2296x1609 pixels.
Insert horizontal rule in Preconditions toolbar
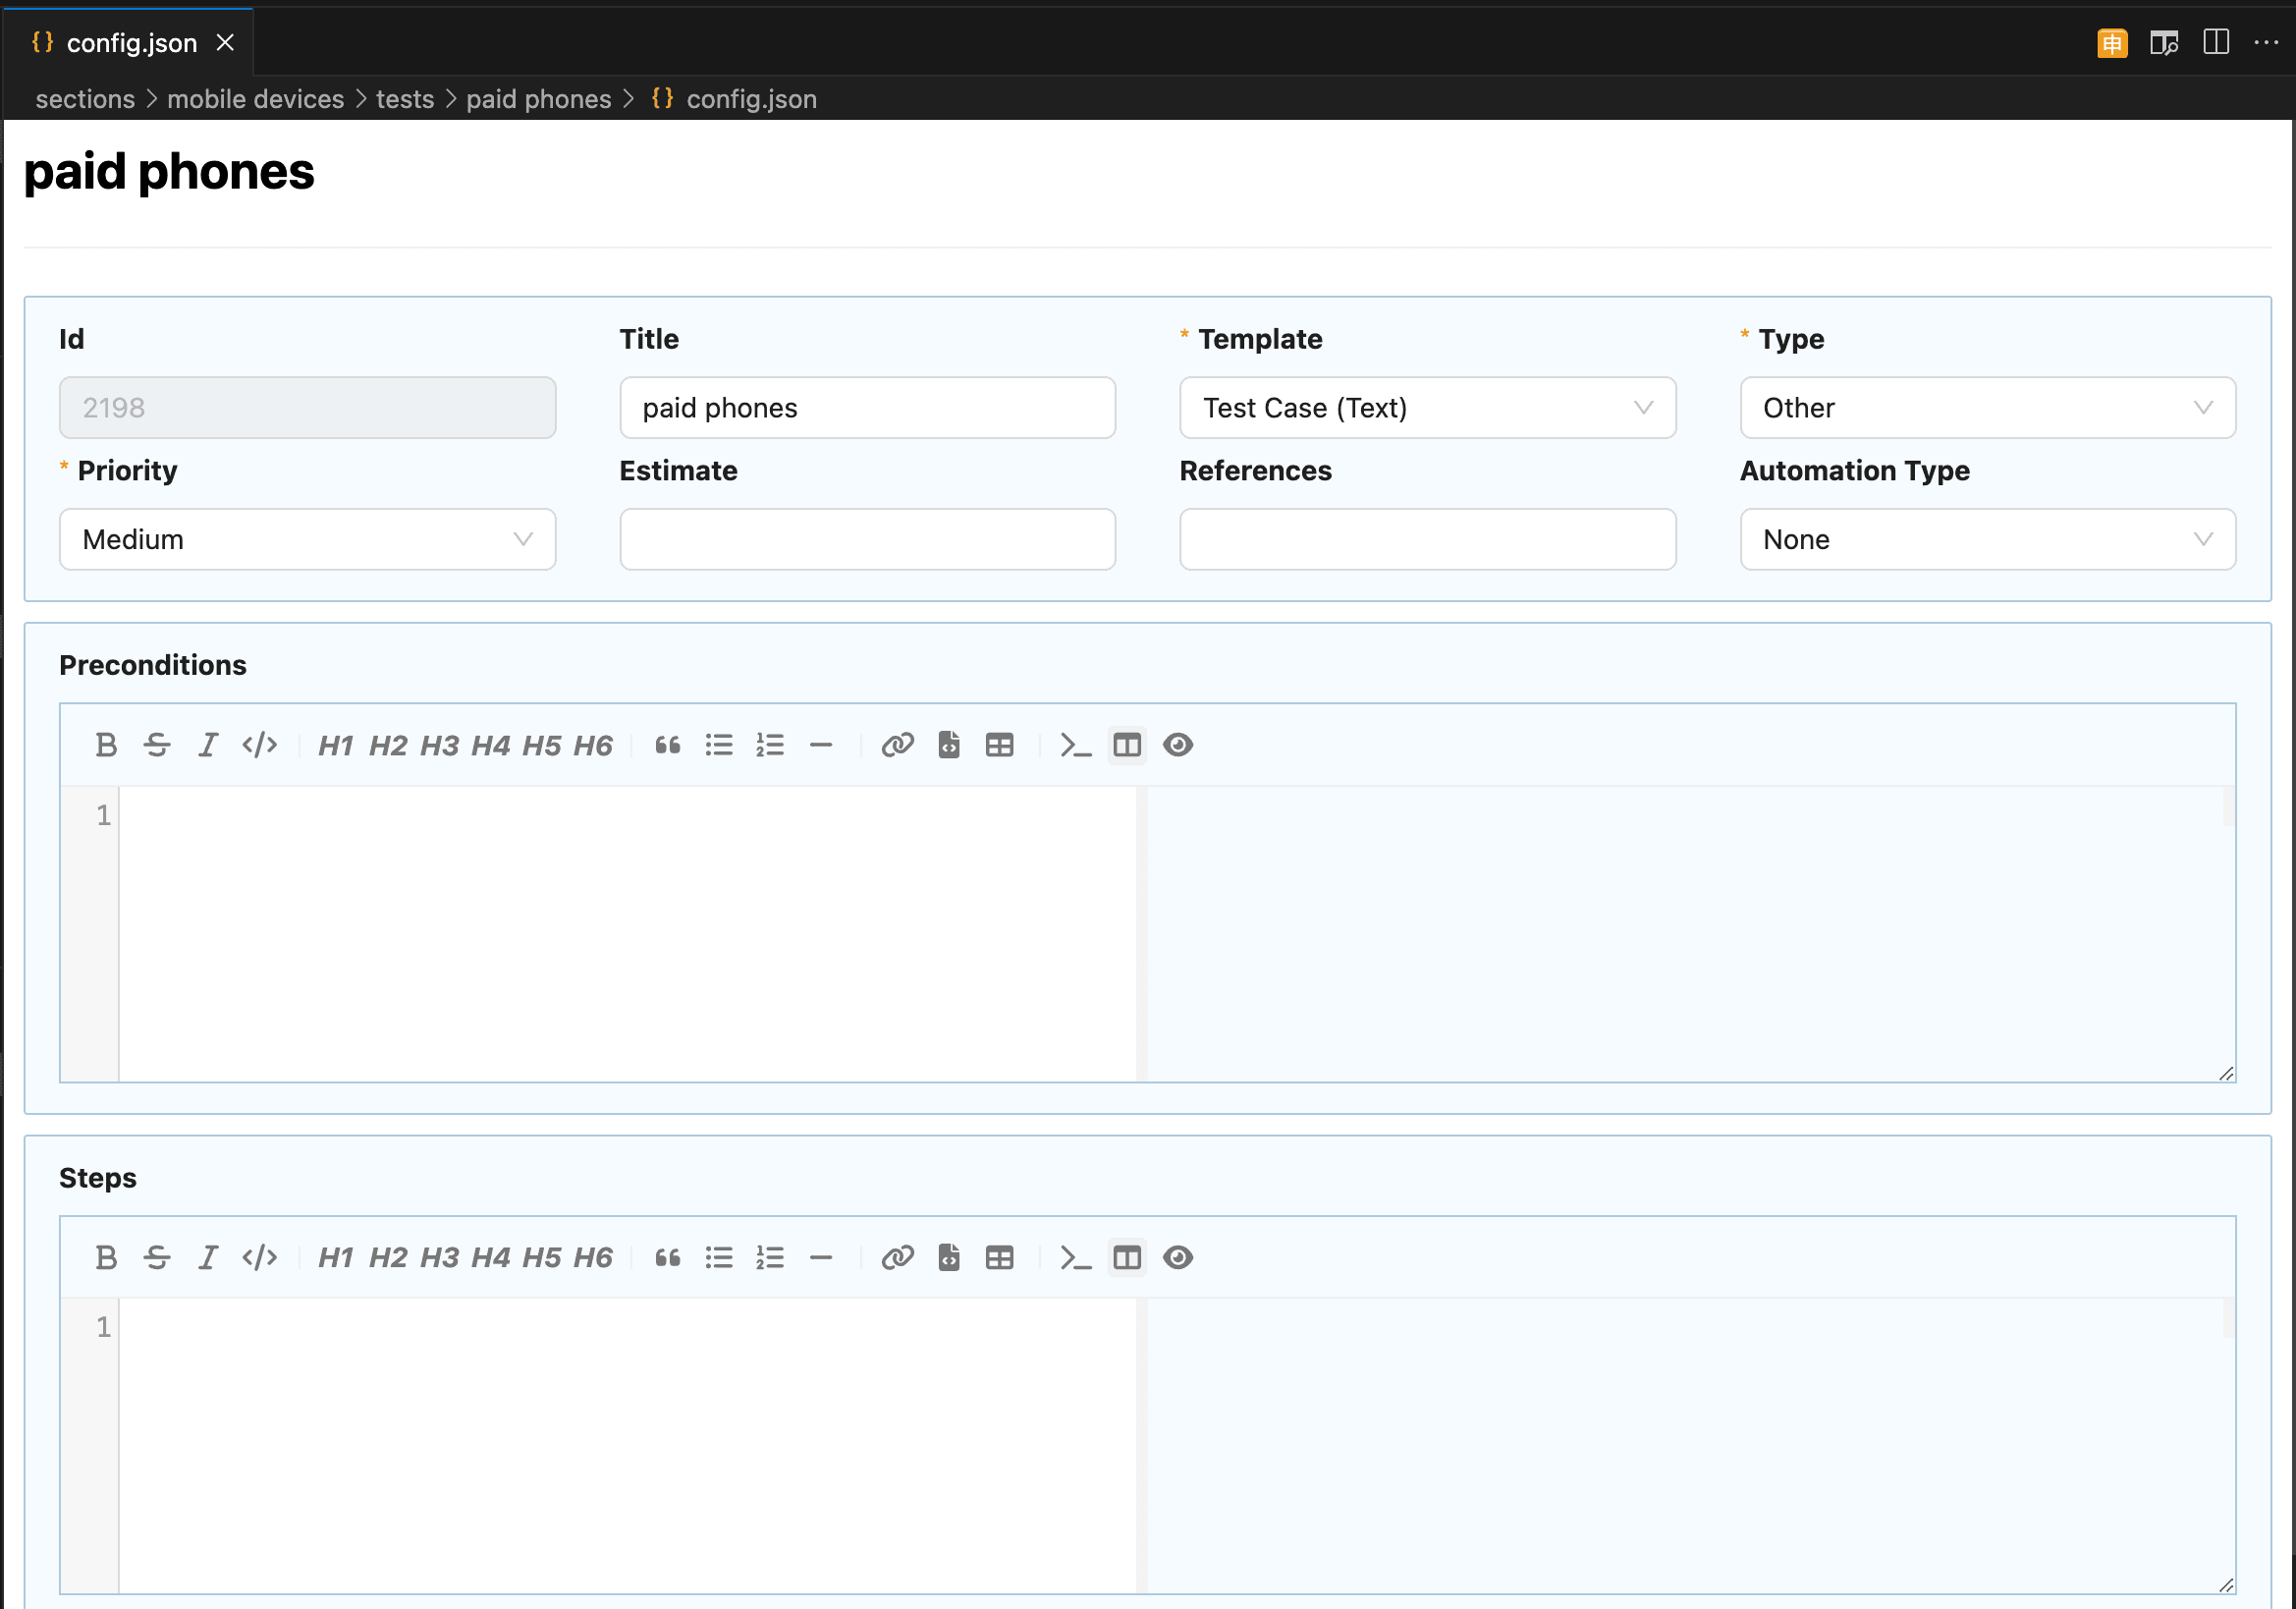(821, 745)
